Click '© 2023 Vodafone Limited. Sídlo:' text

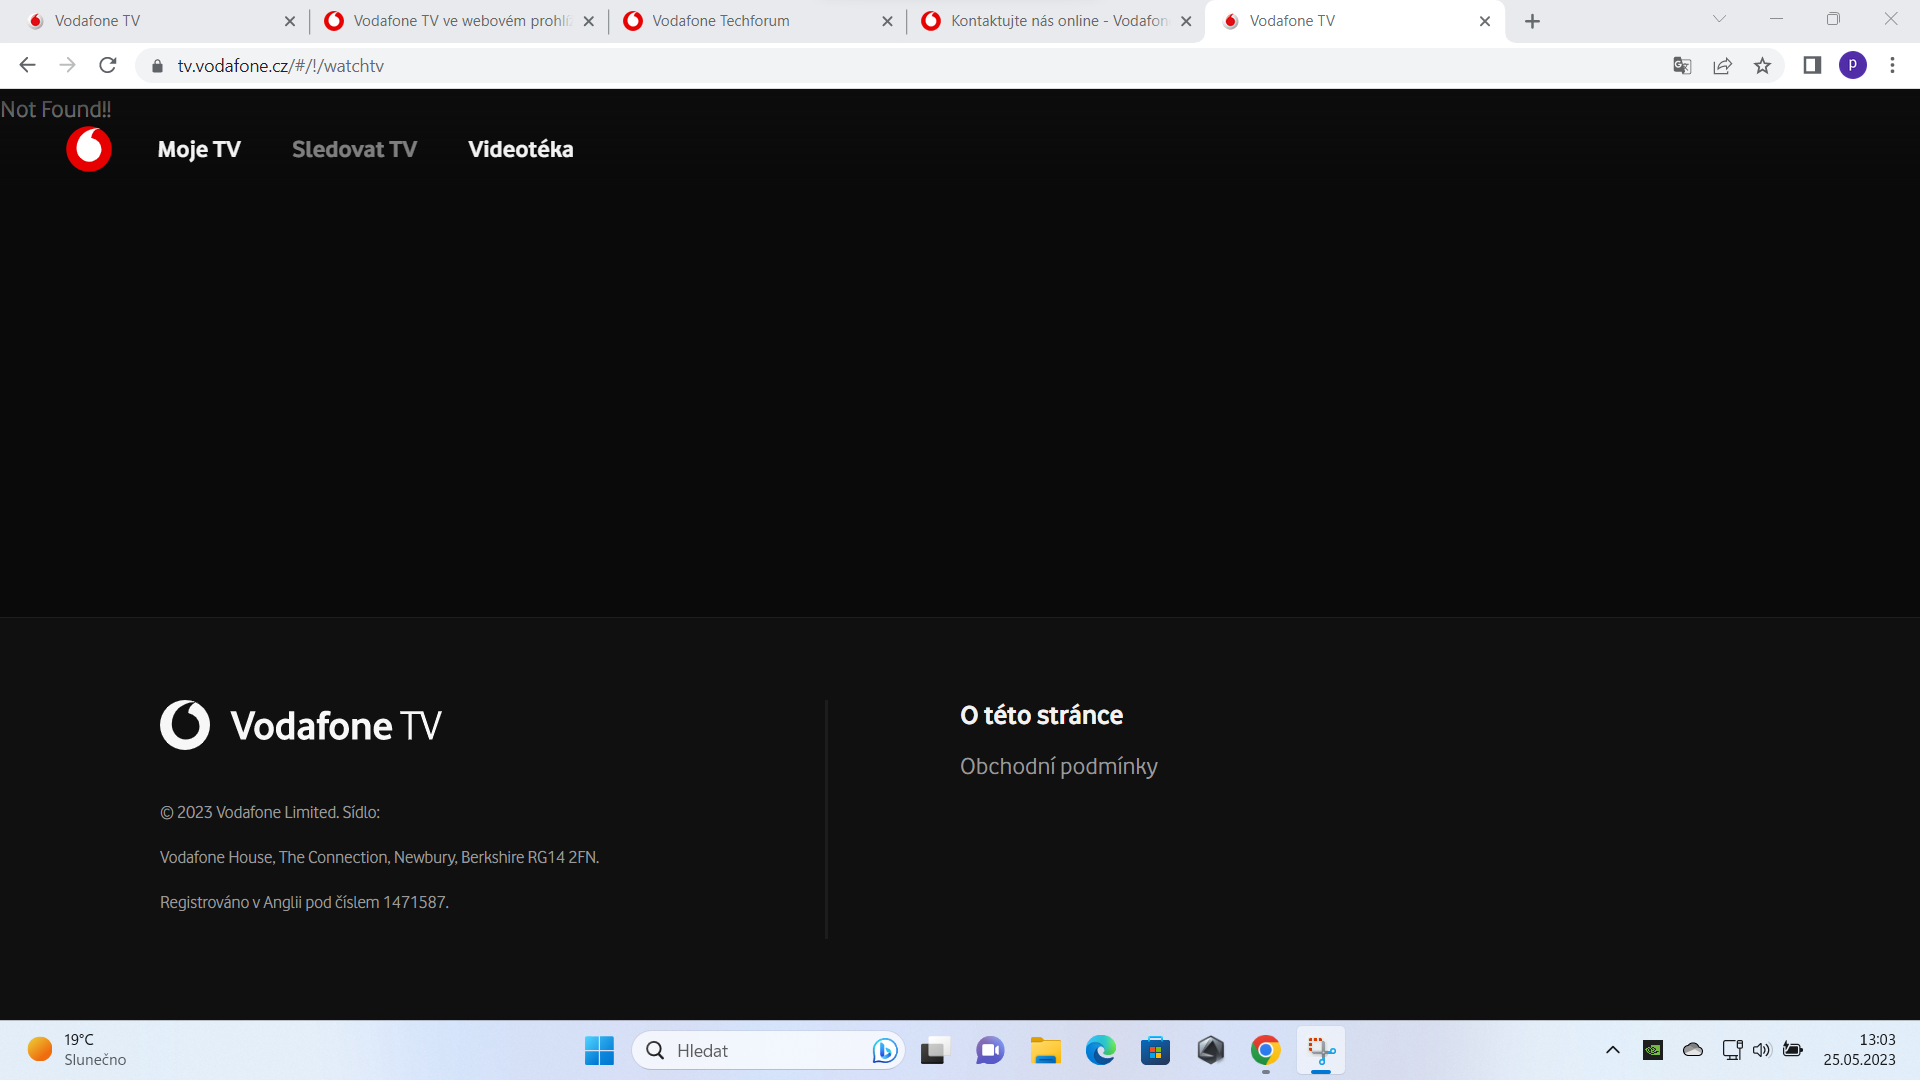pyautogui.click(x=270, y=812)
